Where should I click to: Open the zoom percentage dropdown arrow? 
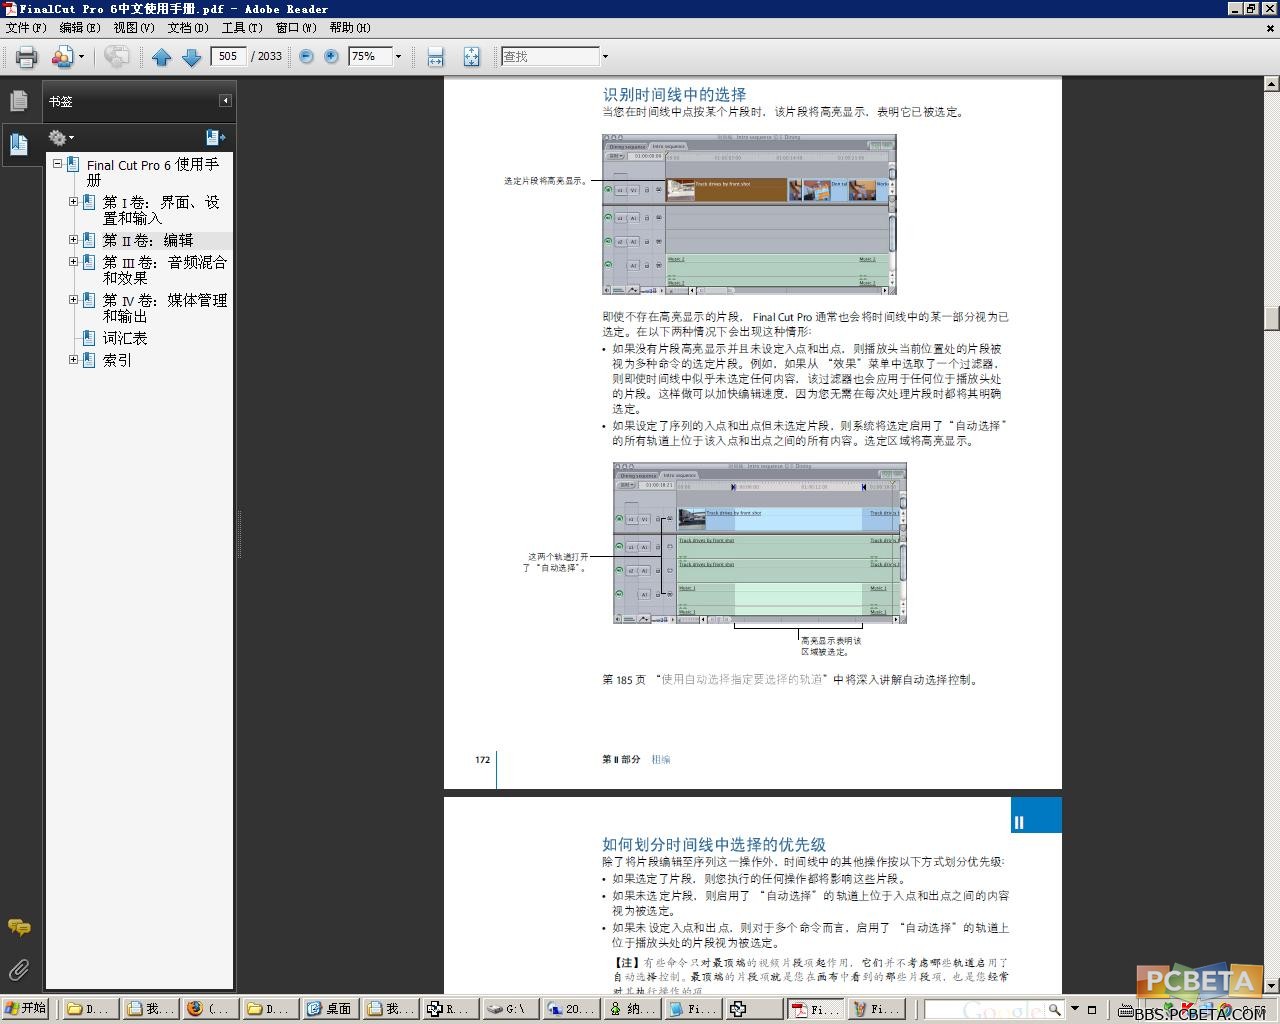tap(398, 57)
